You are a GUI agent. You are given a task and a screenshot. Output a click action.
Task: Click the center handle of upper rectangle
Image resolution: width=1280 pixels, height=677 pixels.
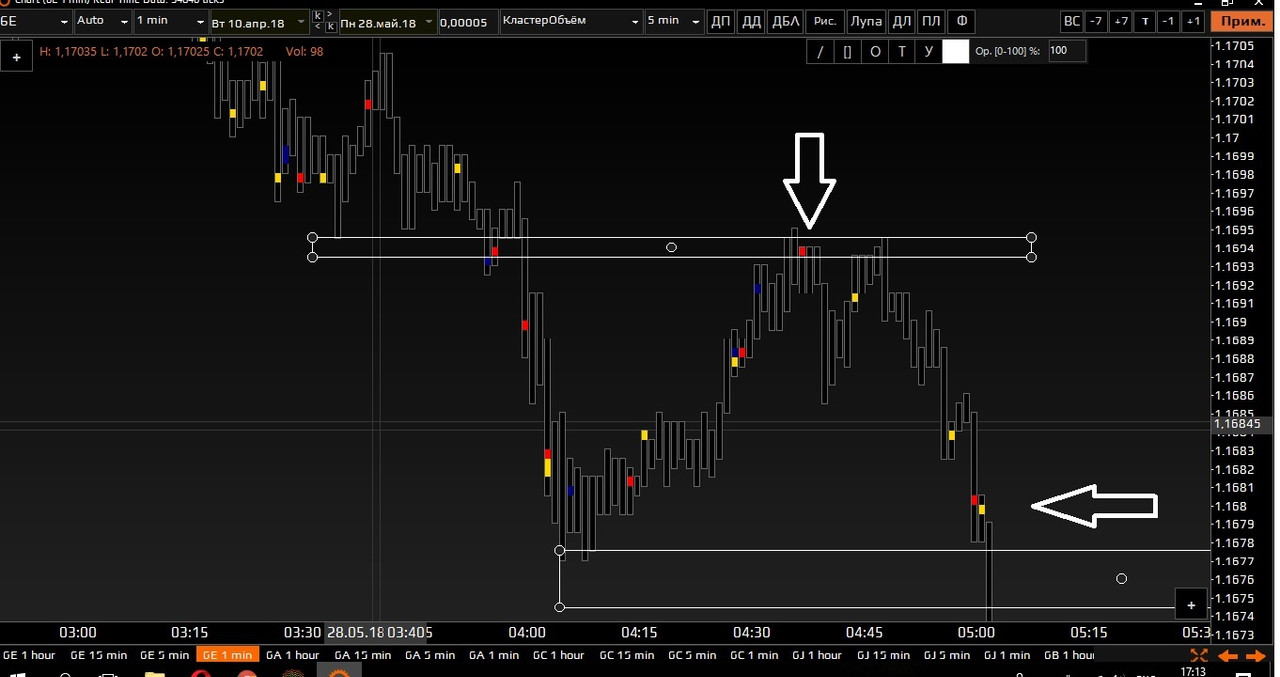(671, 247)
